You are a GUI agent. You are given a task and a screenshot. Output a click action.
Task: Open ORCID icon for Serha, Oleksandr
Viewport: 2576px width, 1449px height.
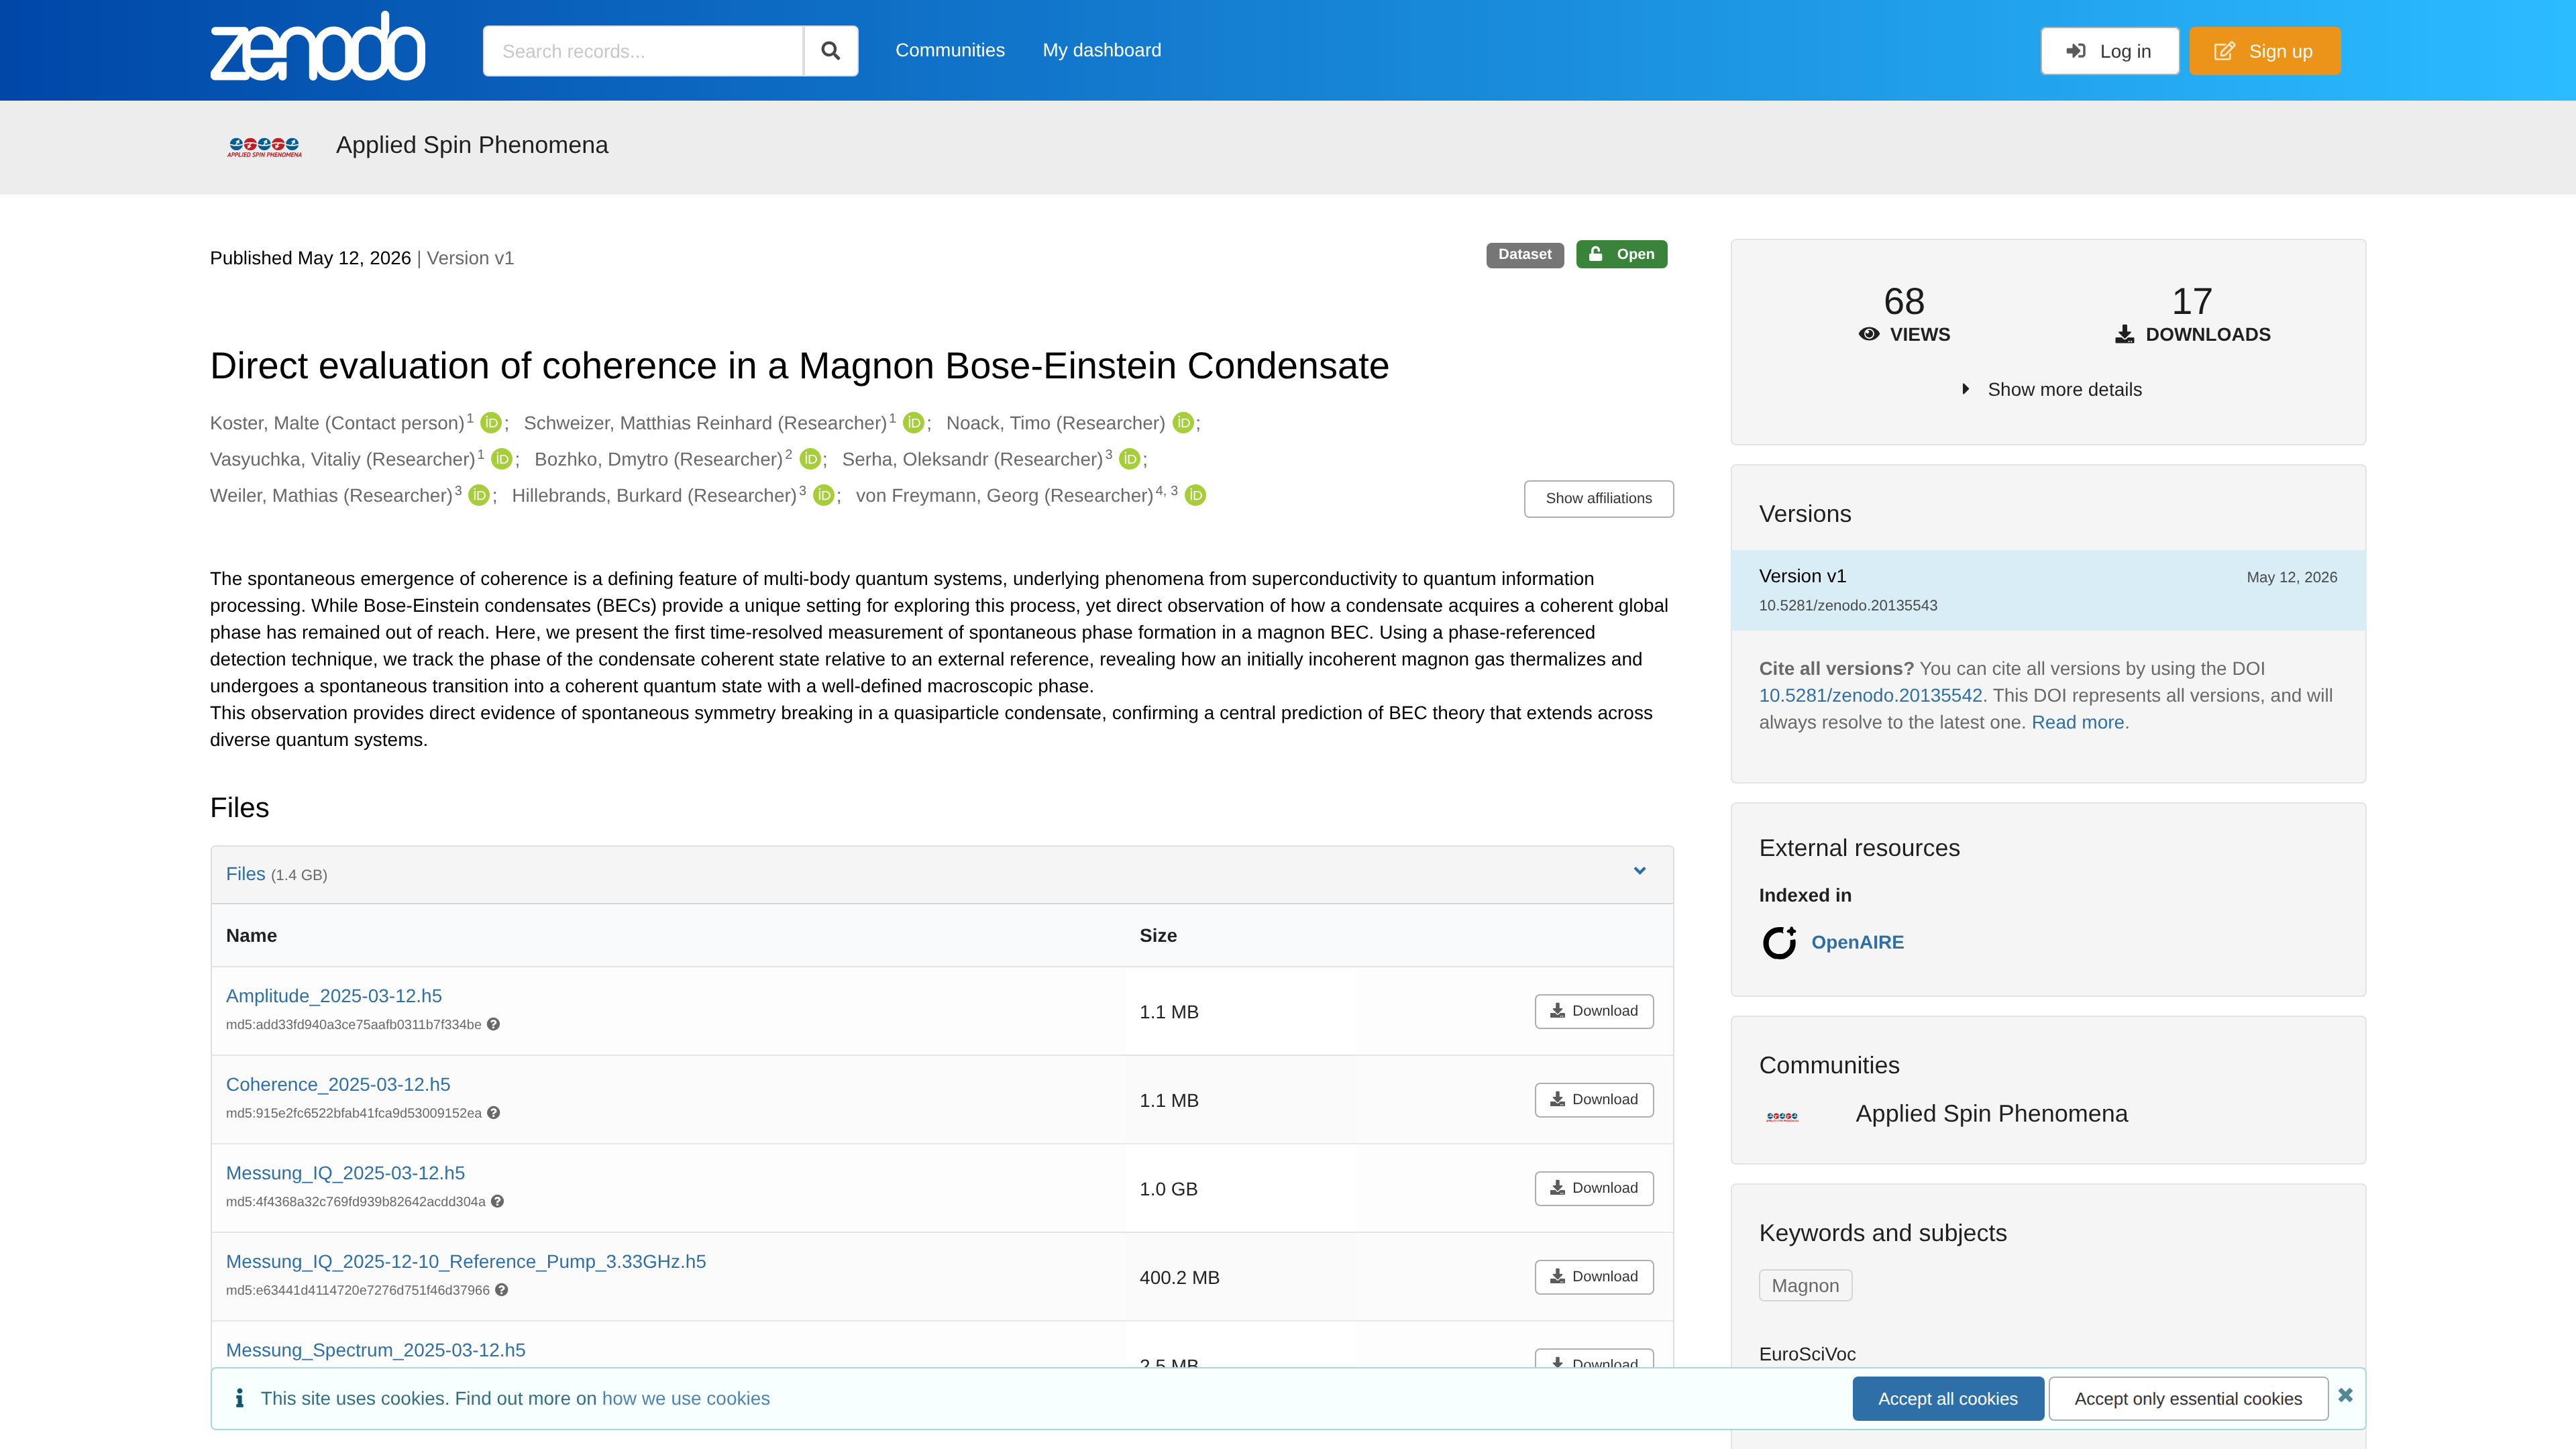pyautogui.click(x=1129, y=459)
